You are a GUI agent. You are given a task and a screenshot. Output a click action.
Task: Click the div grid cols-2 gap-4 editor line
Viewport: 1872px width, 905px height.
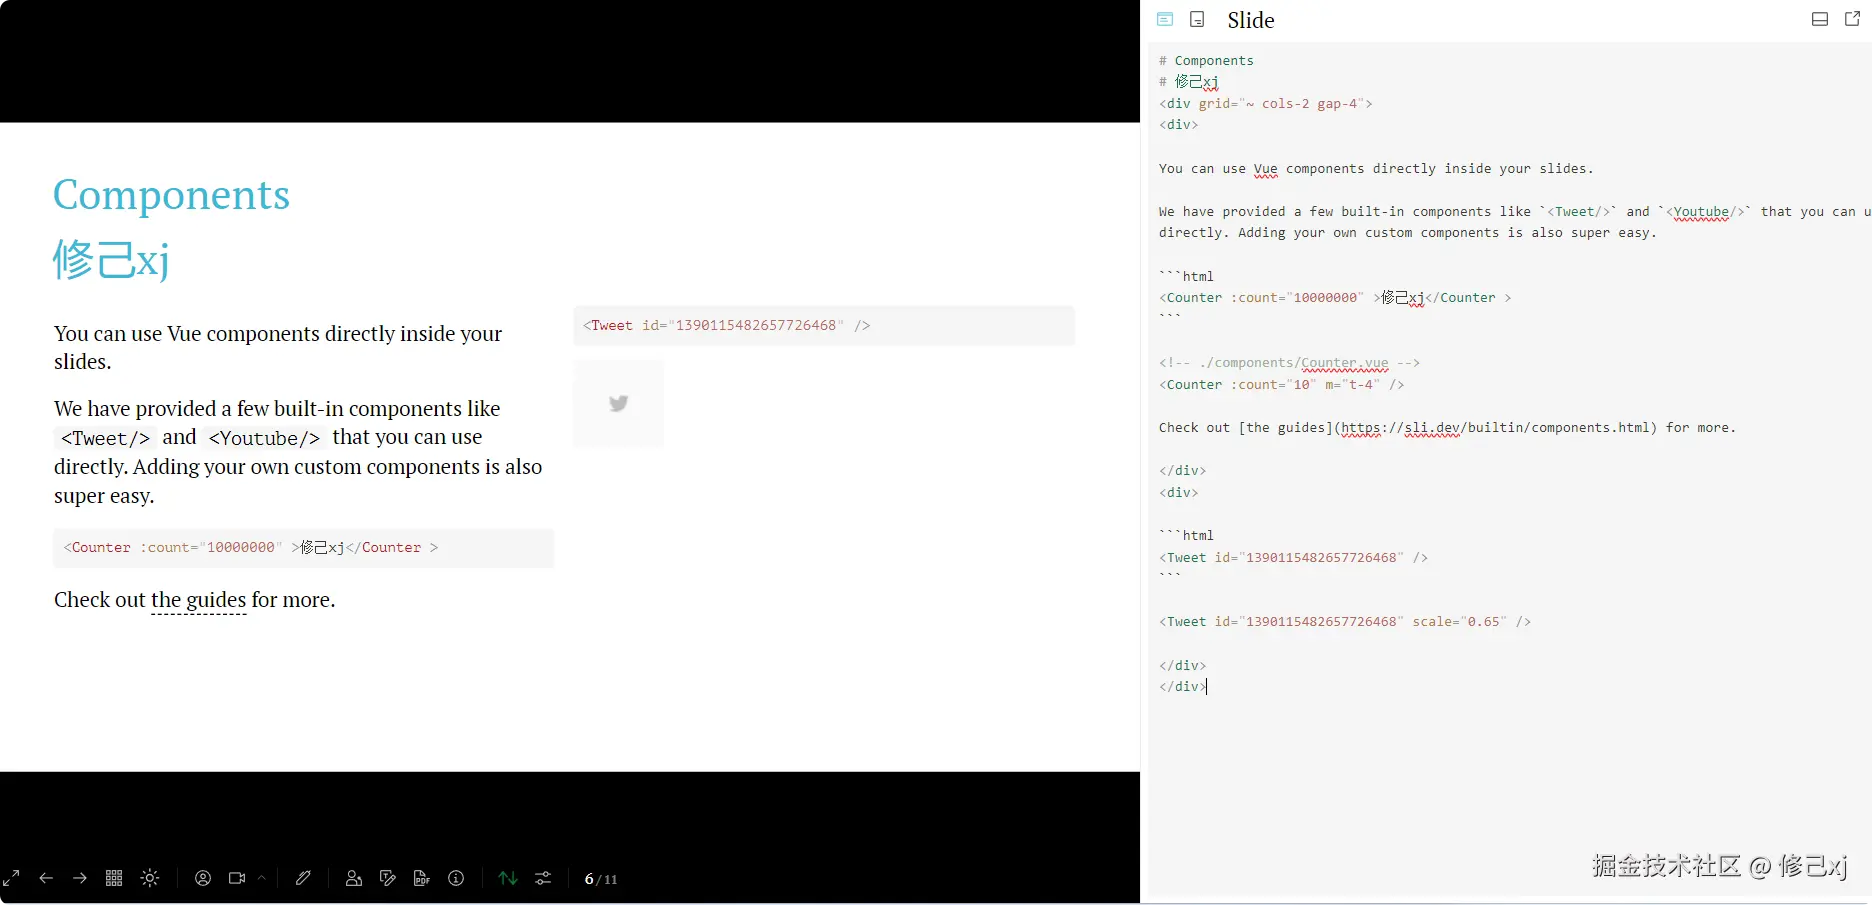tap(1265, 104)
